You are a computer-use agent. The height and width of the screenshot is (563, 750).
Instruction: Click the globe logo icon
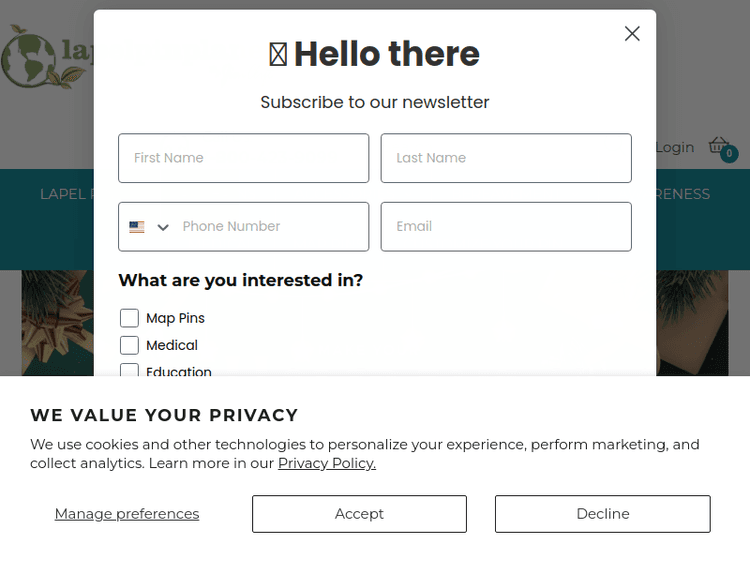[x=27, y=58]
